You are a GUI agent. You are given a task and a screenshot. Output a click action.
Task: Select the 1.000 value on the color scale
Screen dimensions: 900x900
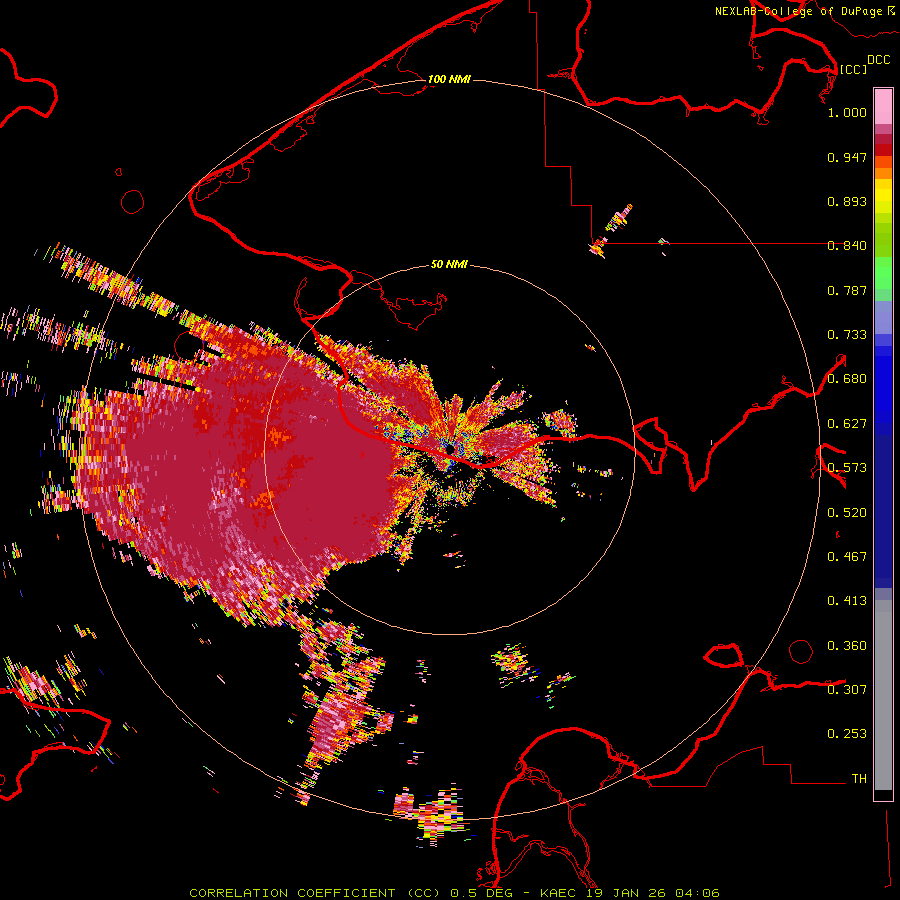847,112
